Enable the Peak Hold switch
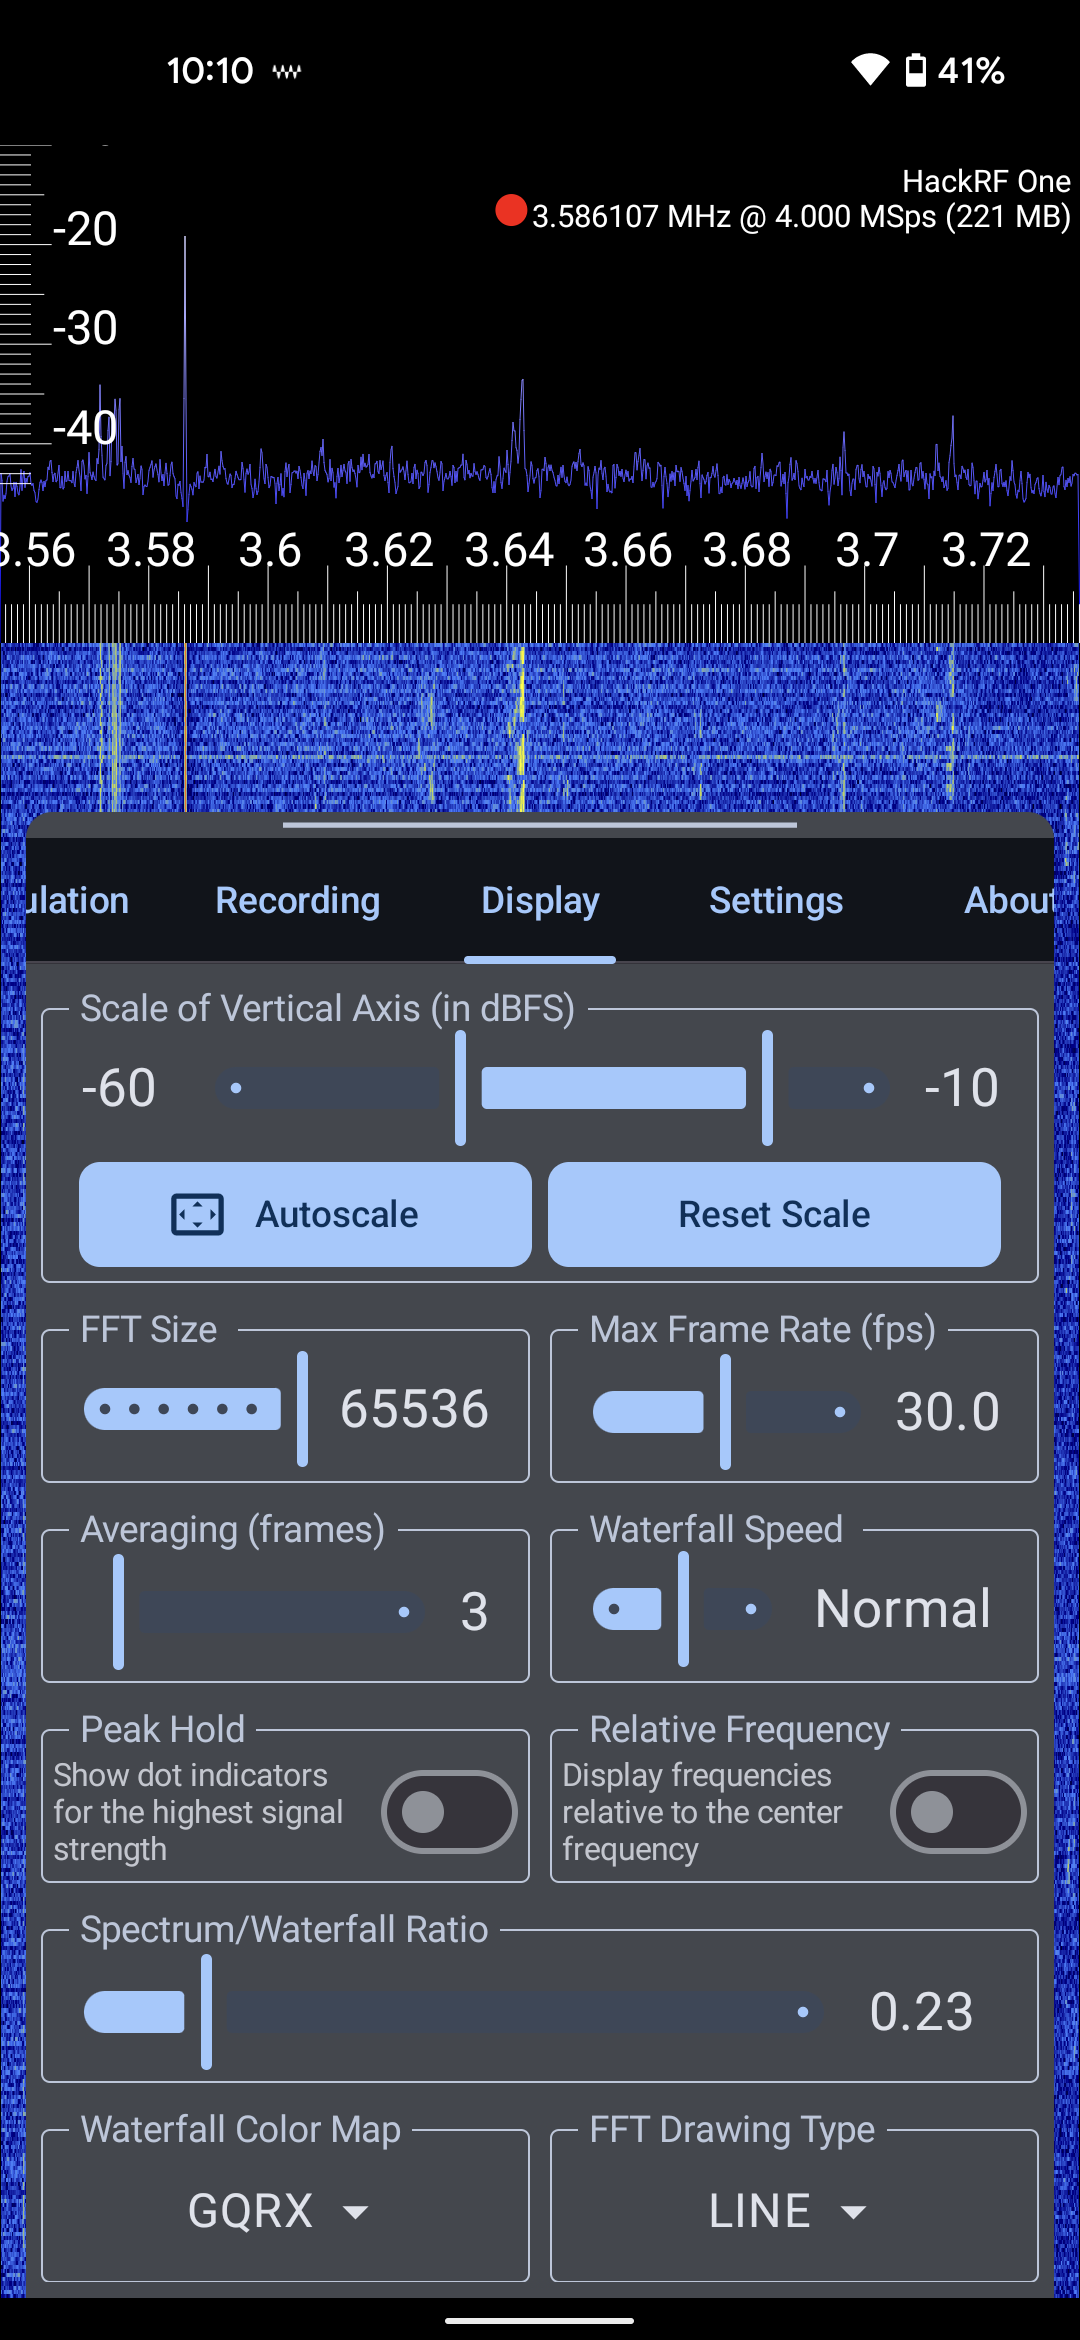This screenshot has width=1080, height=2340. (x=449, y=1812)
